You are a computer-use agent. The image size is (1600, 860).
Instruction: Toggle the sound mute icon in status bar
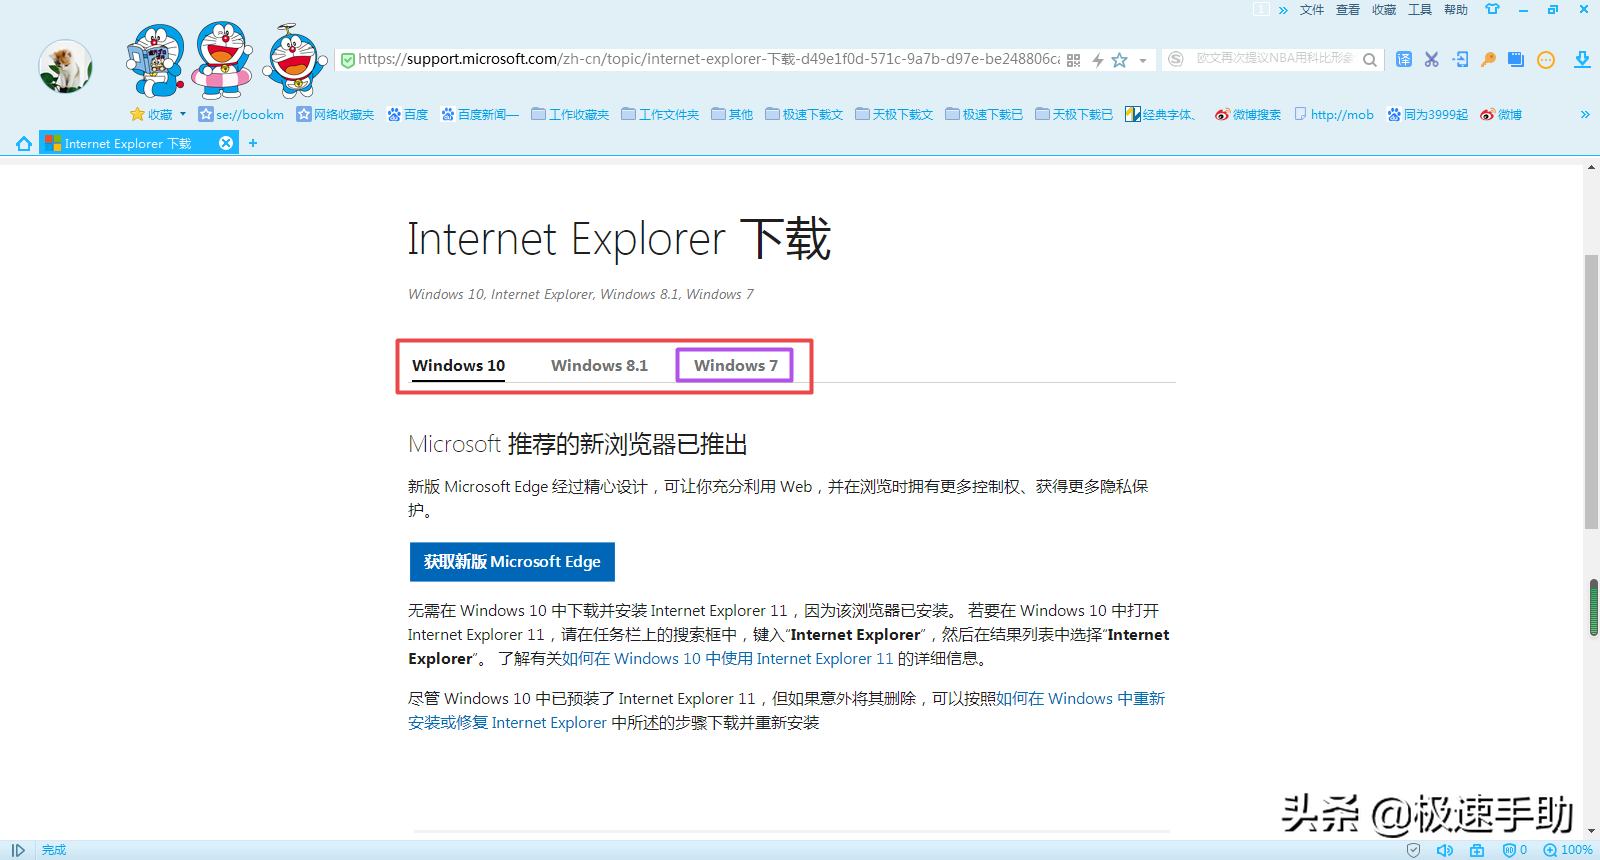coord(1445,850)
